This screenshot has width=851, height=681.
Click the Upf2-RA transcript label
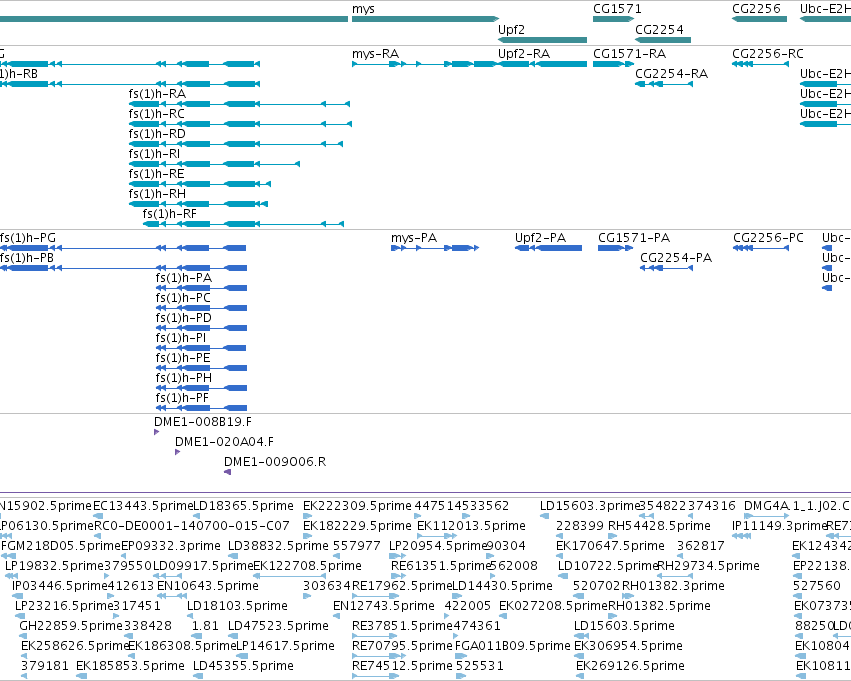coord(524,54)
